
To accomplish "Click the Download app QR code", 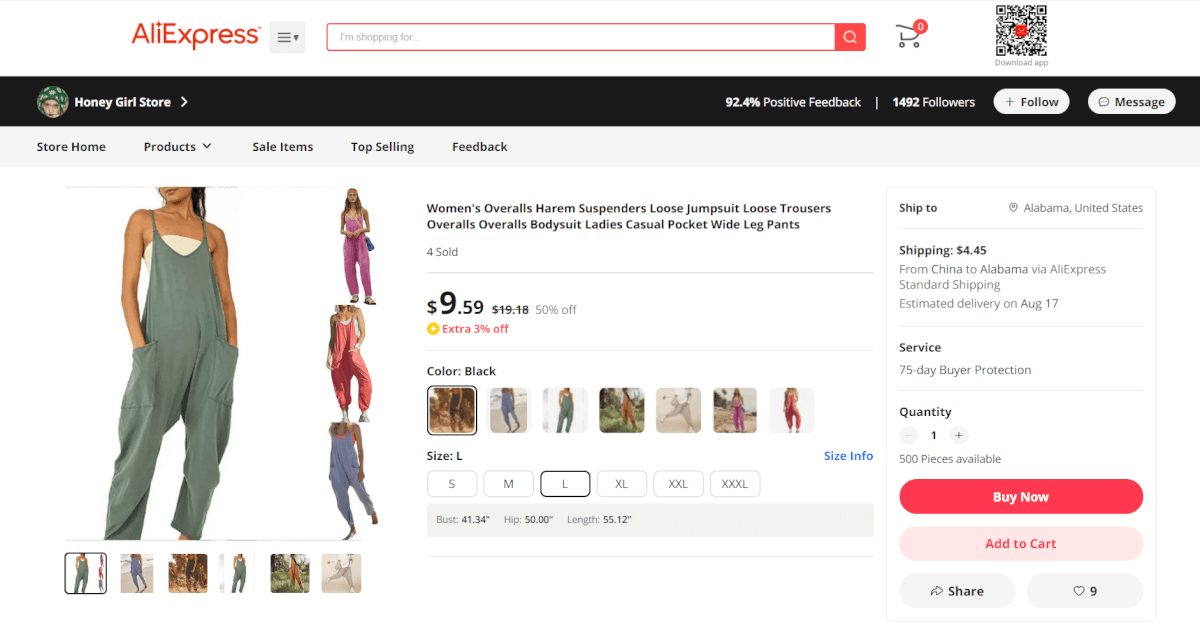I will pyautogui.click(x=1021, y=30).
